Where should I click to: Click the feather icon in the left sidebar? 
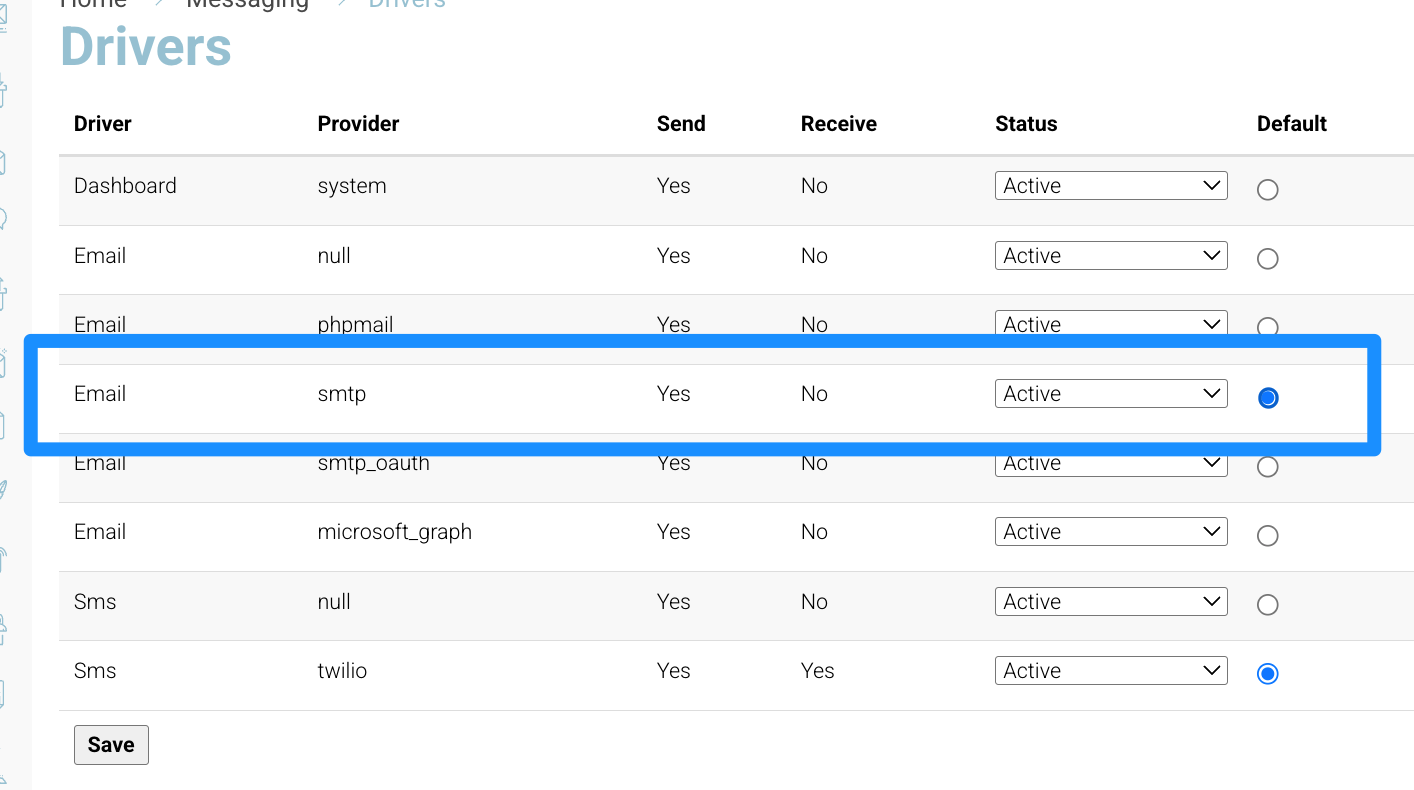[3, 490]
